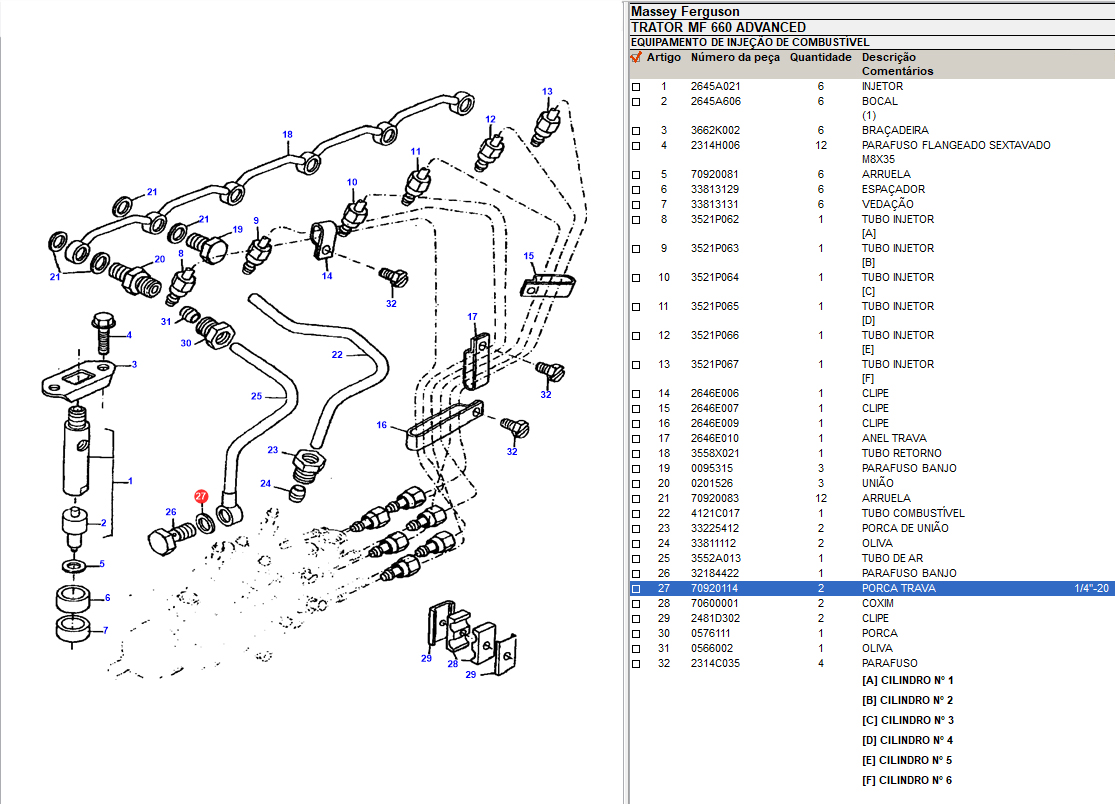The image size is (1115, 804).
Task: Toggle the checkbox on highlighted row 27
Action: [636, 589]
